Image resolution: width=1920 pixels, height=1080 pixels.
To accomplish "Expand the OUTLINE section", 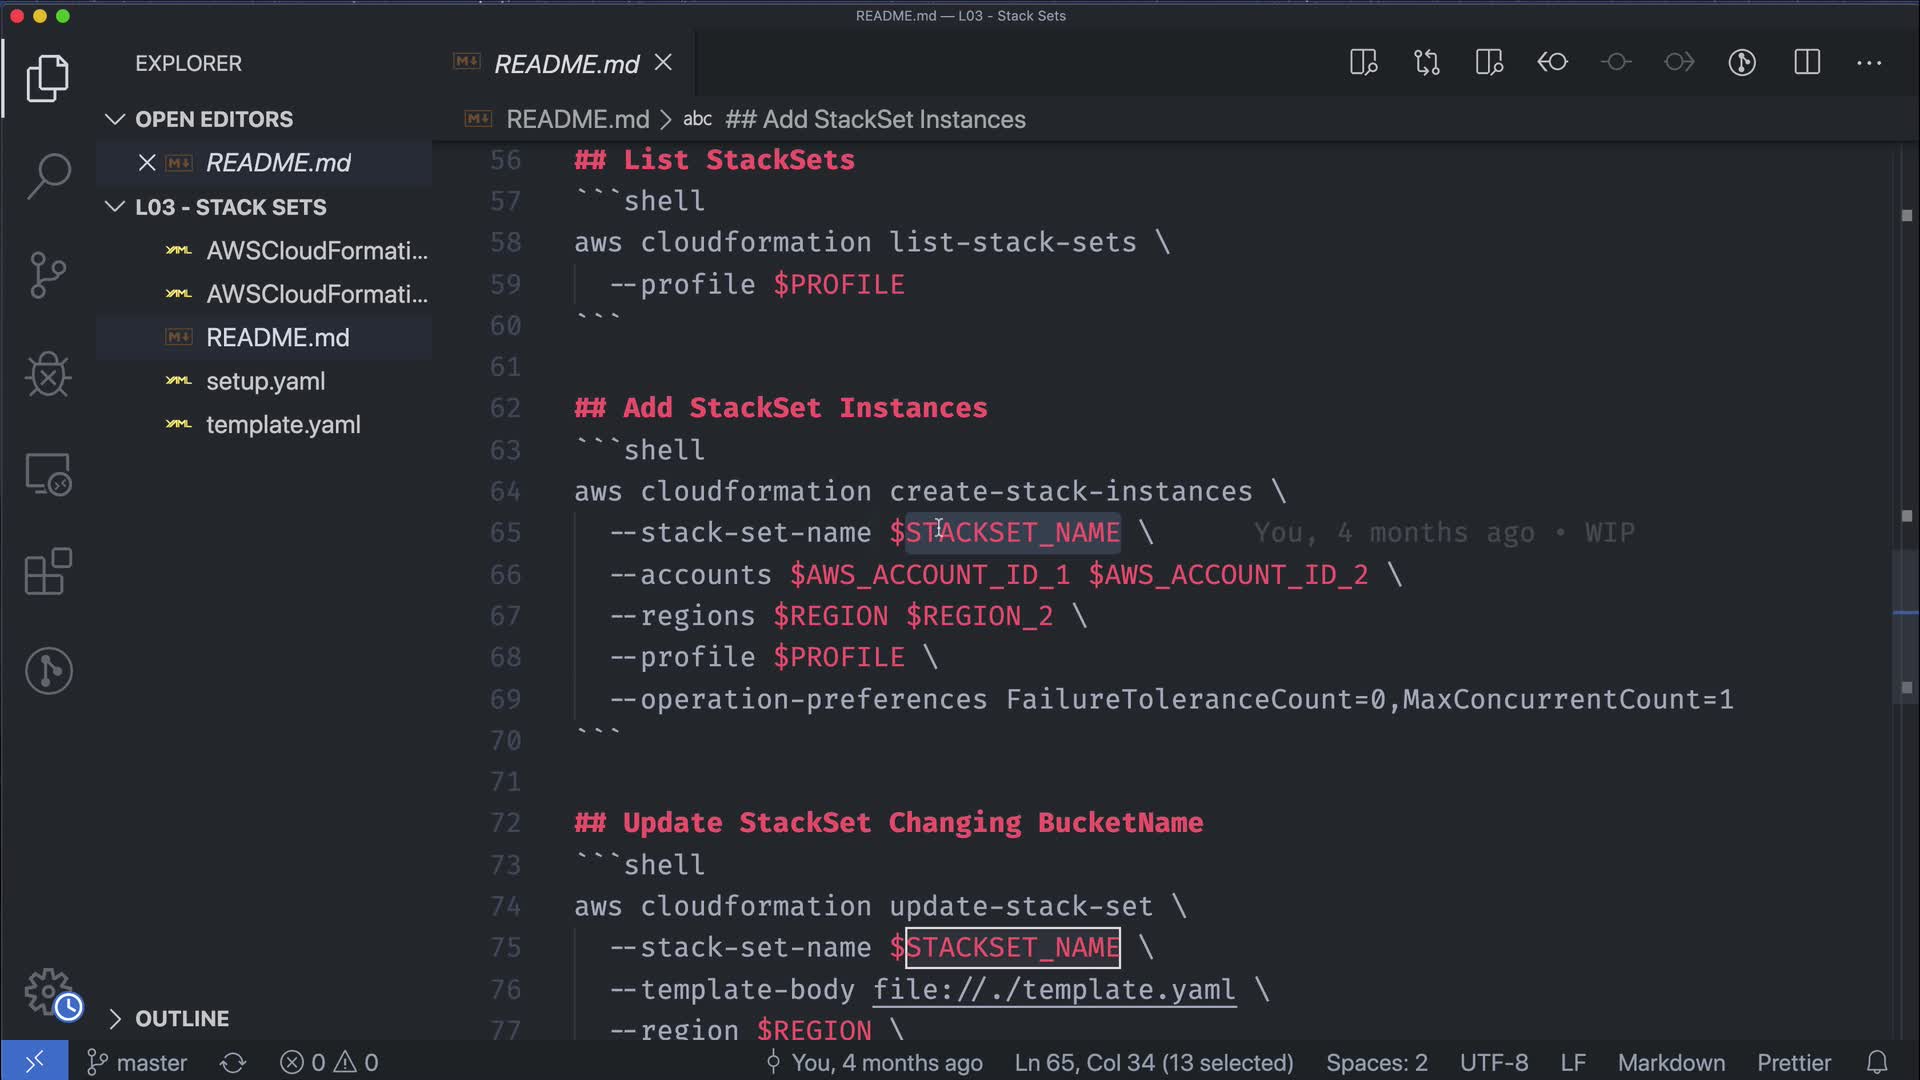I will click(x=115, y=1018).
